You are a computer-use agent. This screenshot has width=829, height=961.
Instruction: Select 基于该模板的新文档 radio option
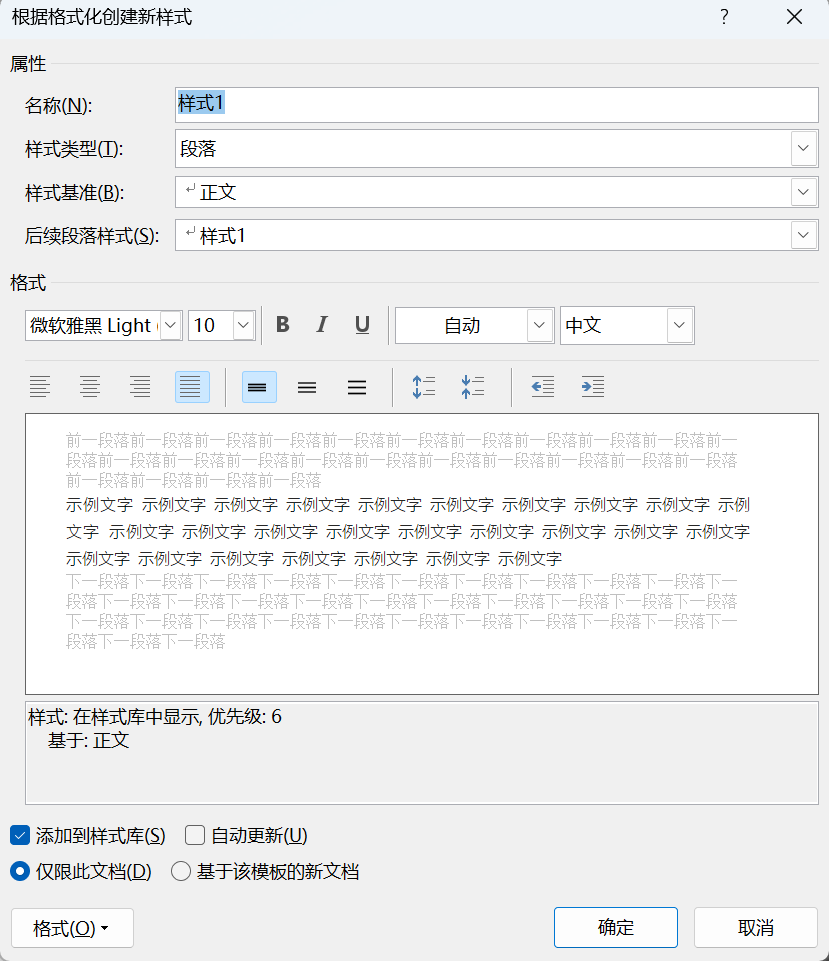(x=181, y=871)
